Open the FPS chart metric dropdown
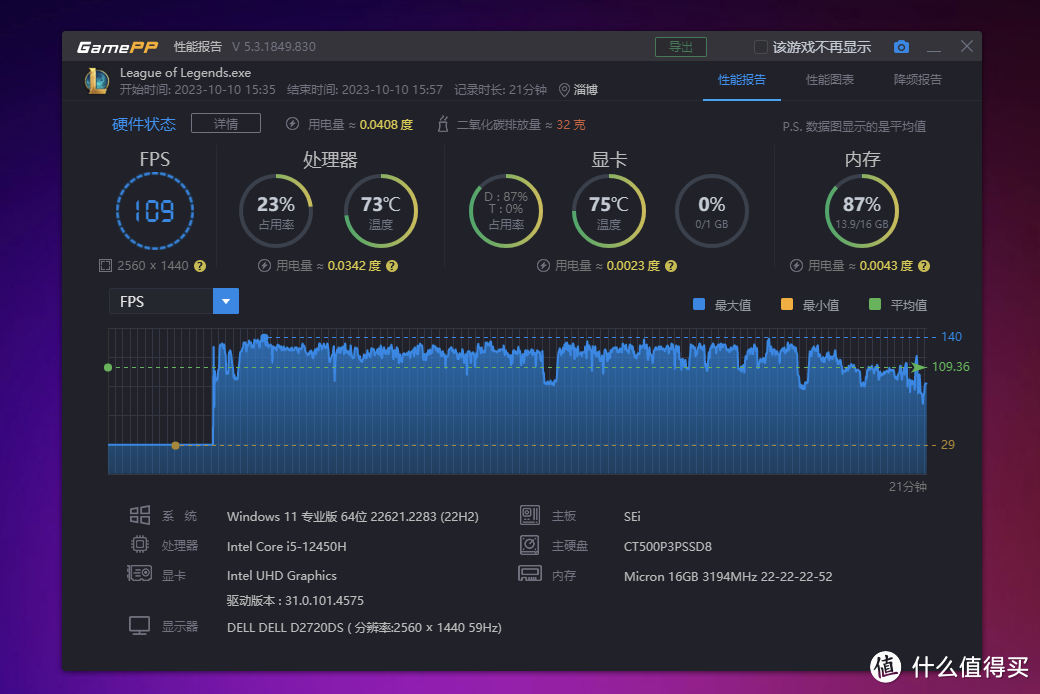1040x694 pixels. pos(226,301)
